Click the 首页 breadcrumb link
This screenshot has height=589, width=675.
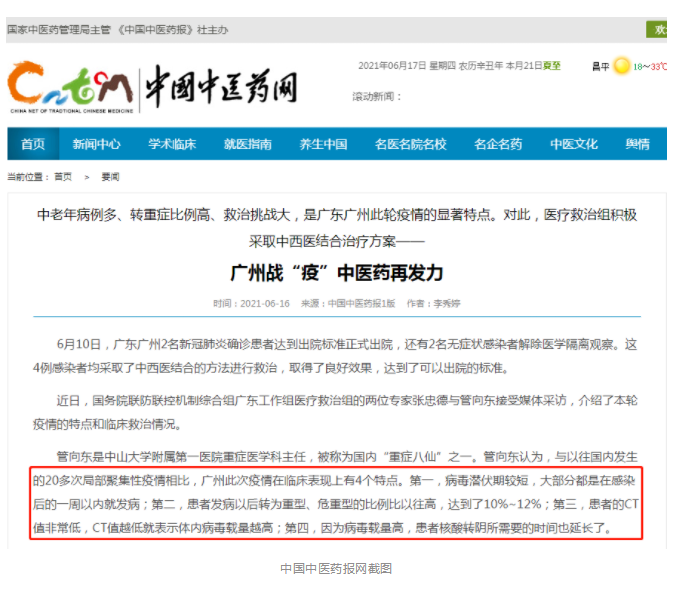click(63, 176)
